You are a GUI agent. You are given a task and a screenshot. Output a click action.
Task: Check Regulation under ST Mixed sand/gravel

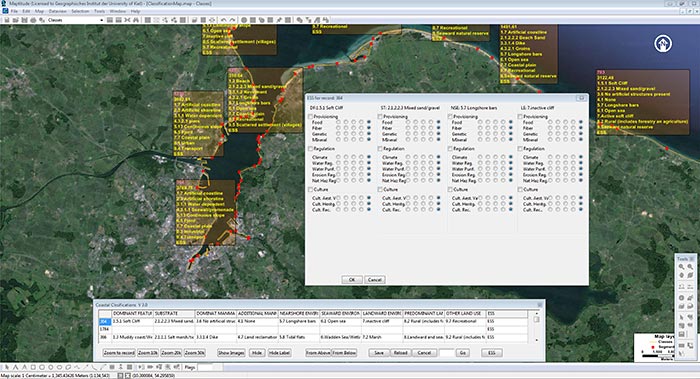click(x=380, y=148)
